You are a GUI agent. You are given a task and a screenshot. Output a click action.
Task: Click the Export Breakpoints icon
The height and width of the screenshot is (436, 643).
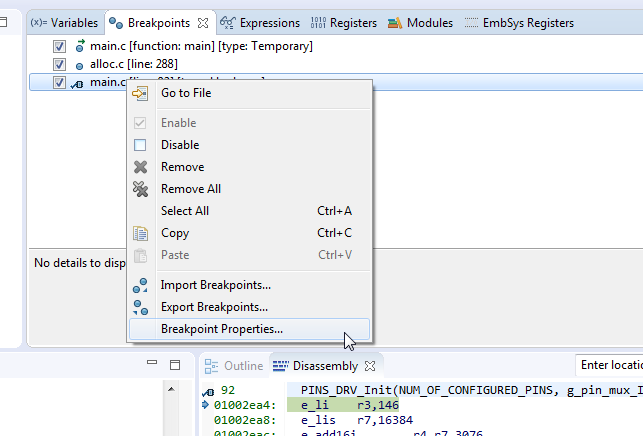click(x=140, y=308)
